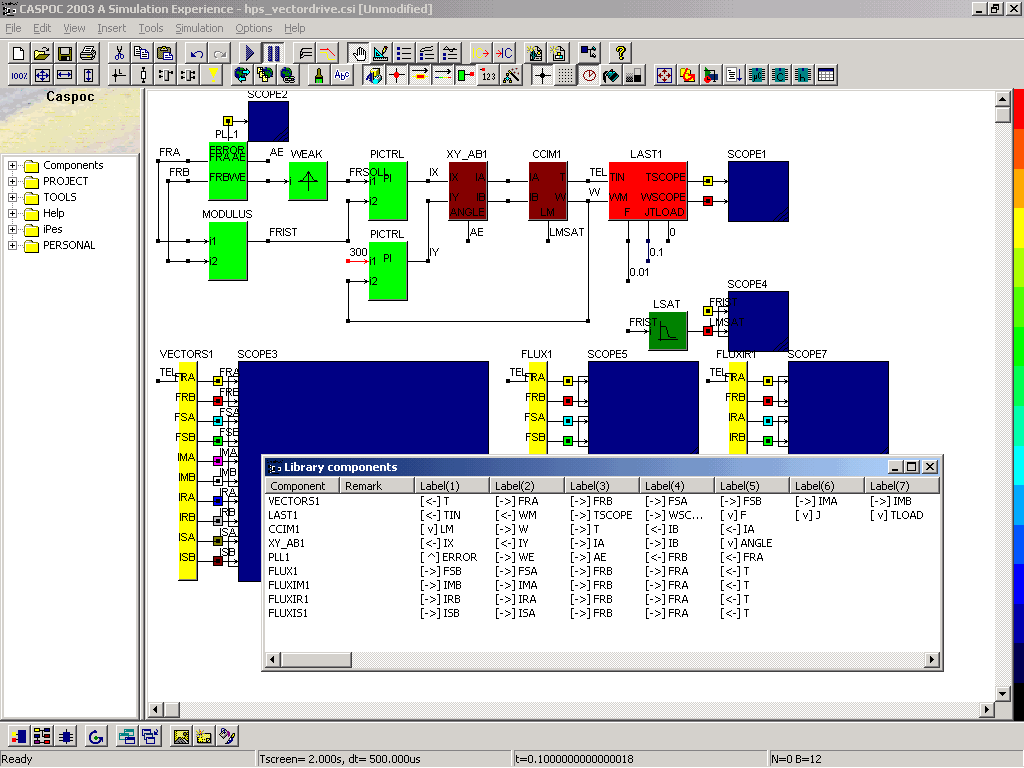
Task: Select the hand pan tool
Action: click(x=358, y=53)
